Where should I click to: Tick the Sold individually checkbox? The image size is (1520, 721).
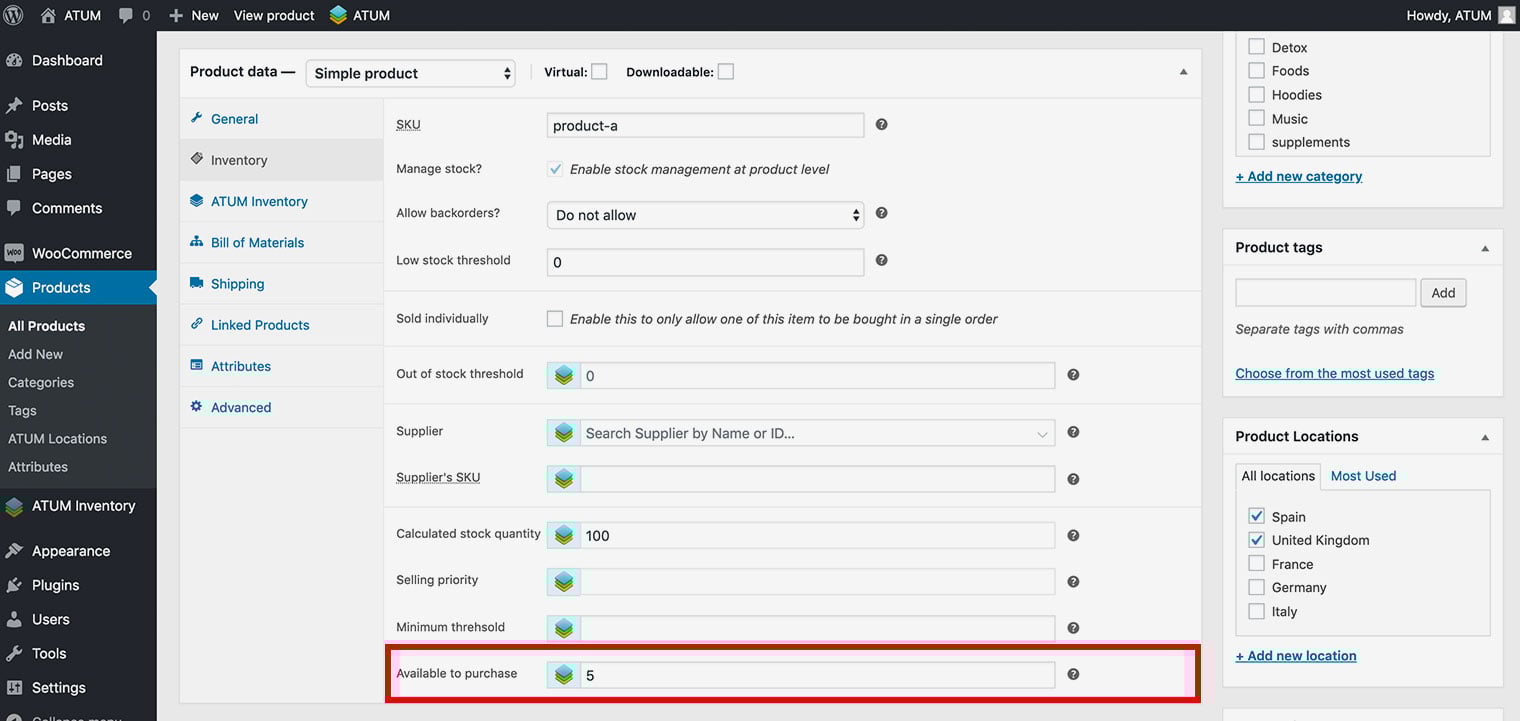coord(555,319)
